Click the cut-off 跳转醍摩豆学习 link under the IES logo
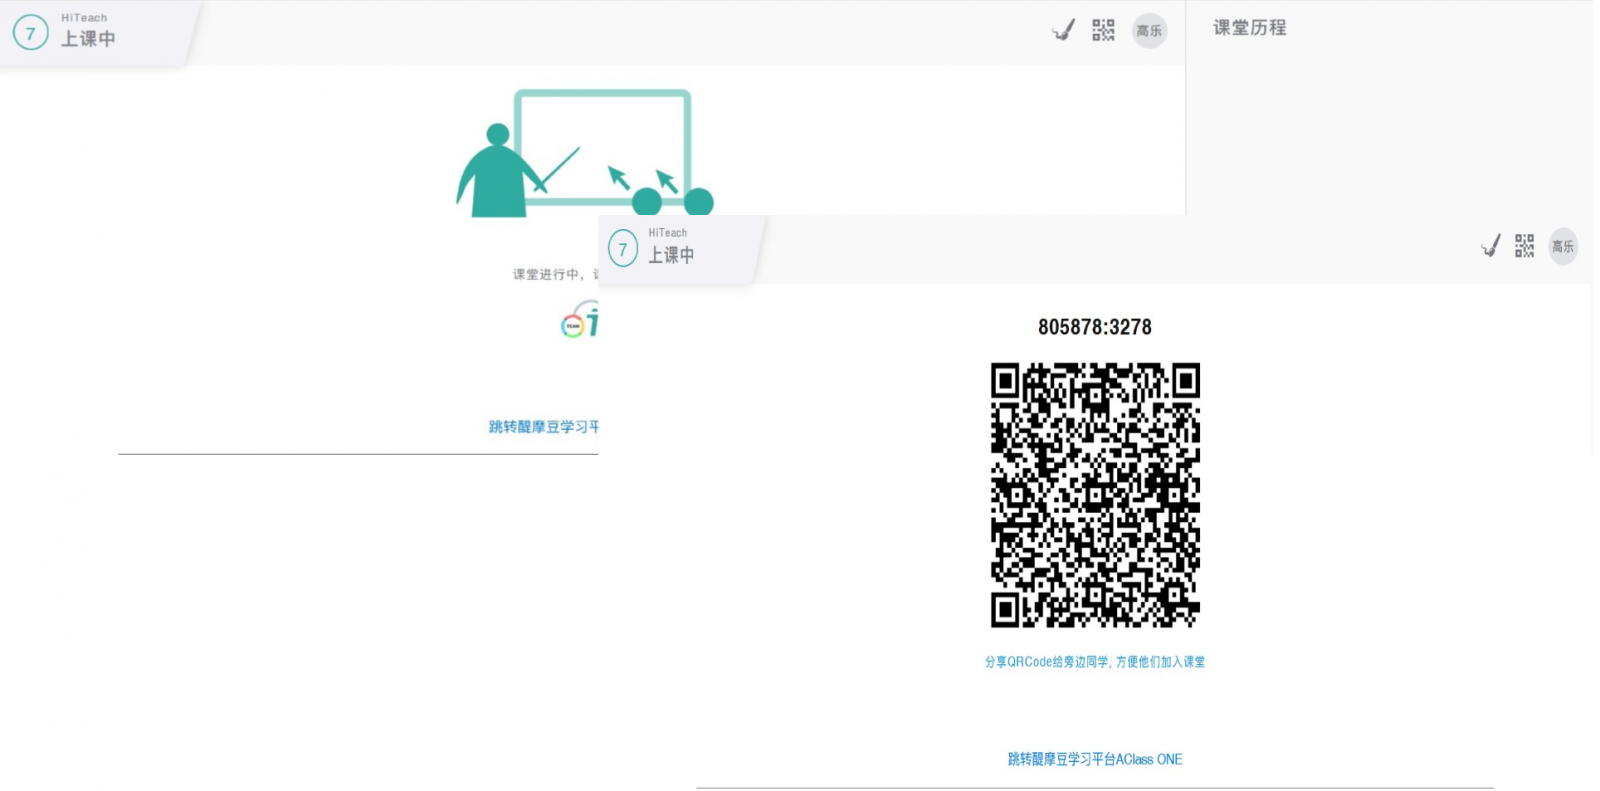This screenshot has width=1600, height=791. click(543, 427)
